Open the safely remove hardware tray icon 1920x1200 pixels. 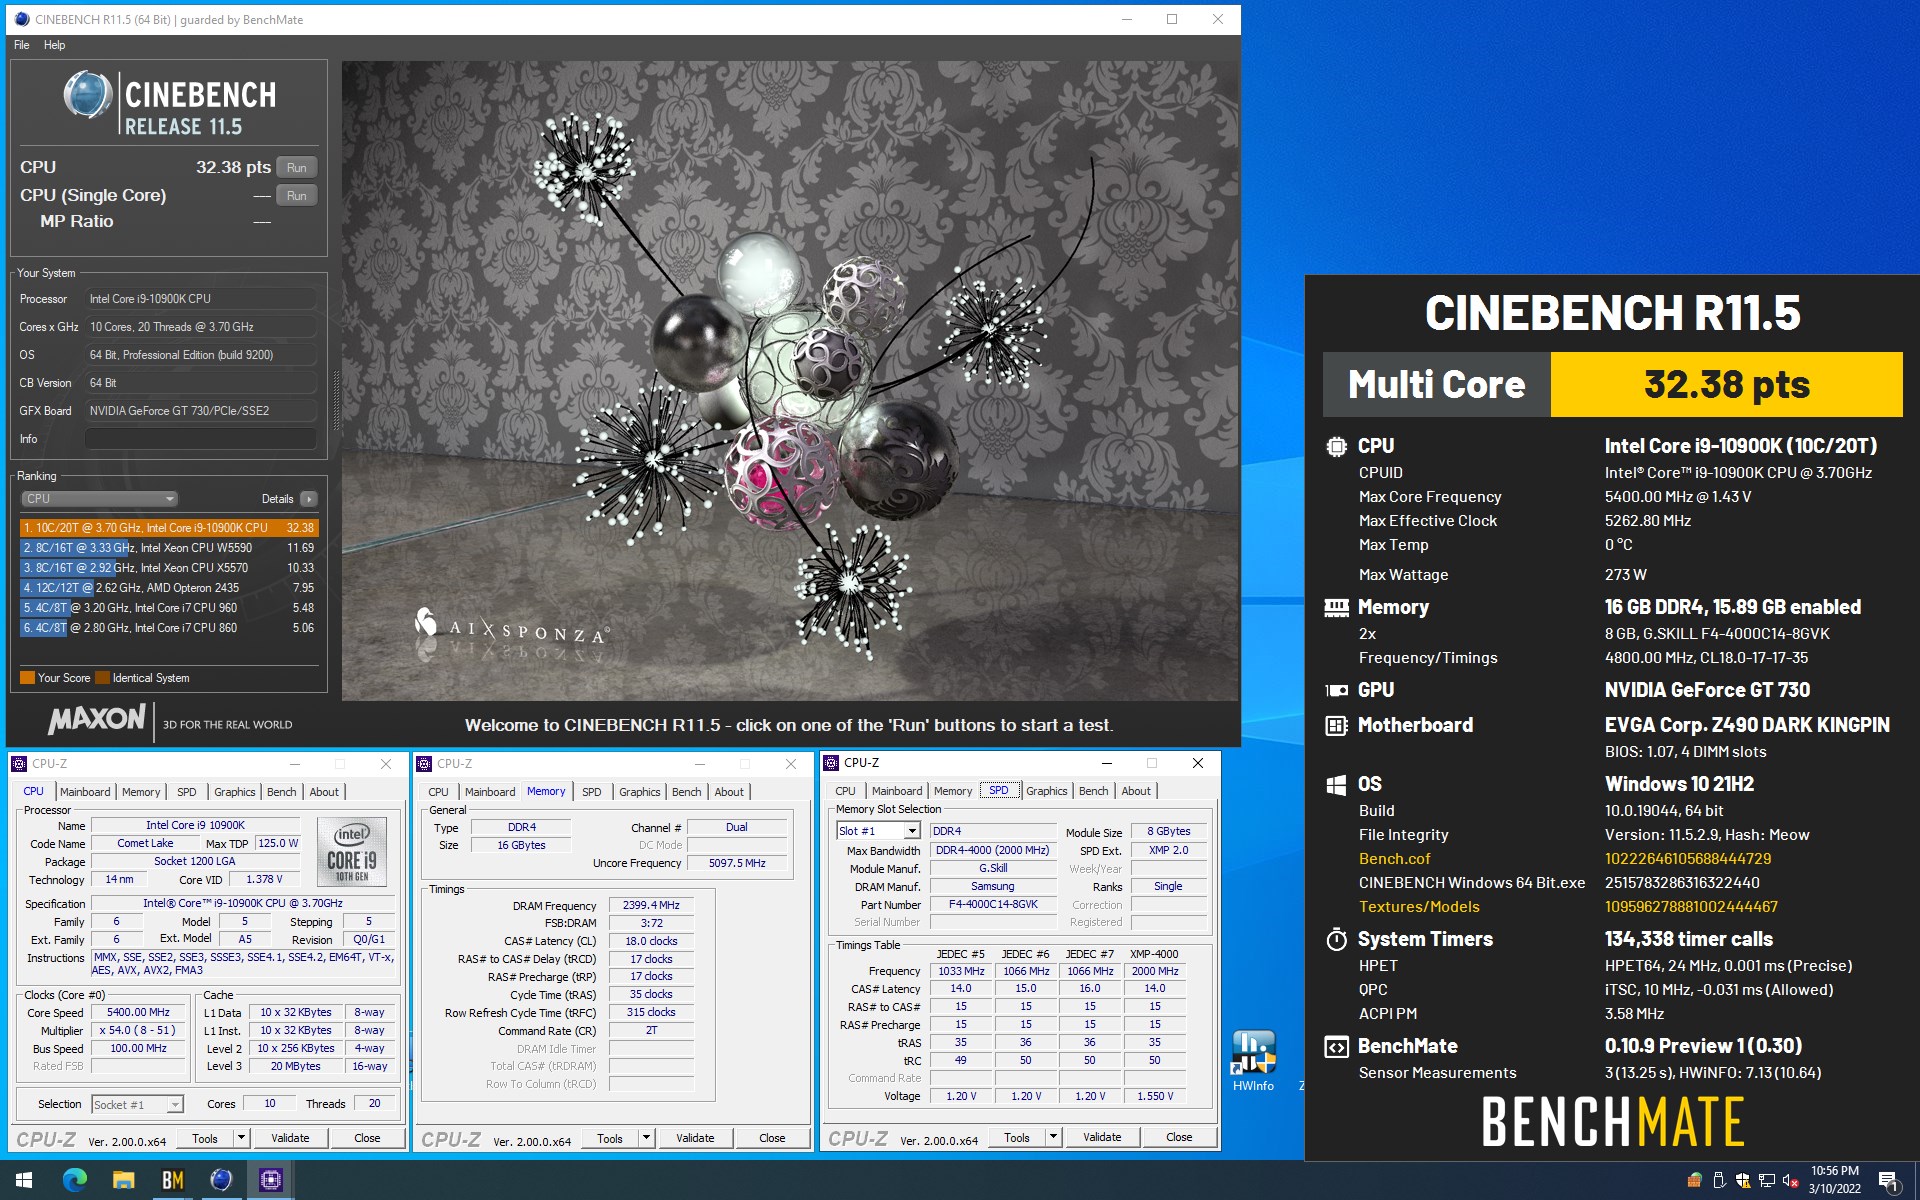click(x=1719, y=1180)
